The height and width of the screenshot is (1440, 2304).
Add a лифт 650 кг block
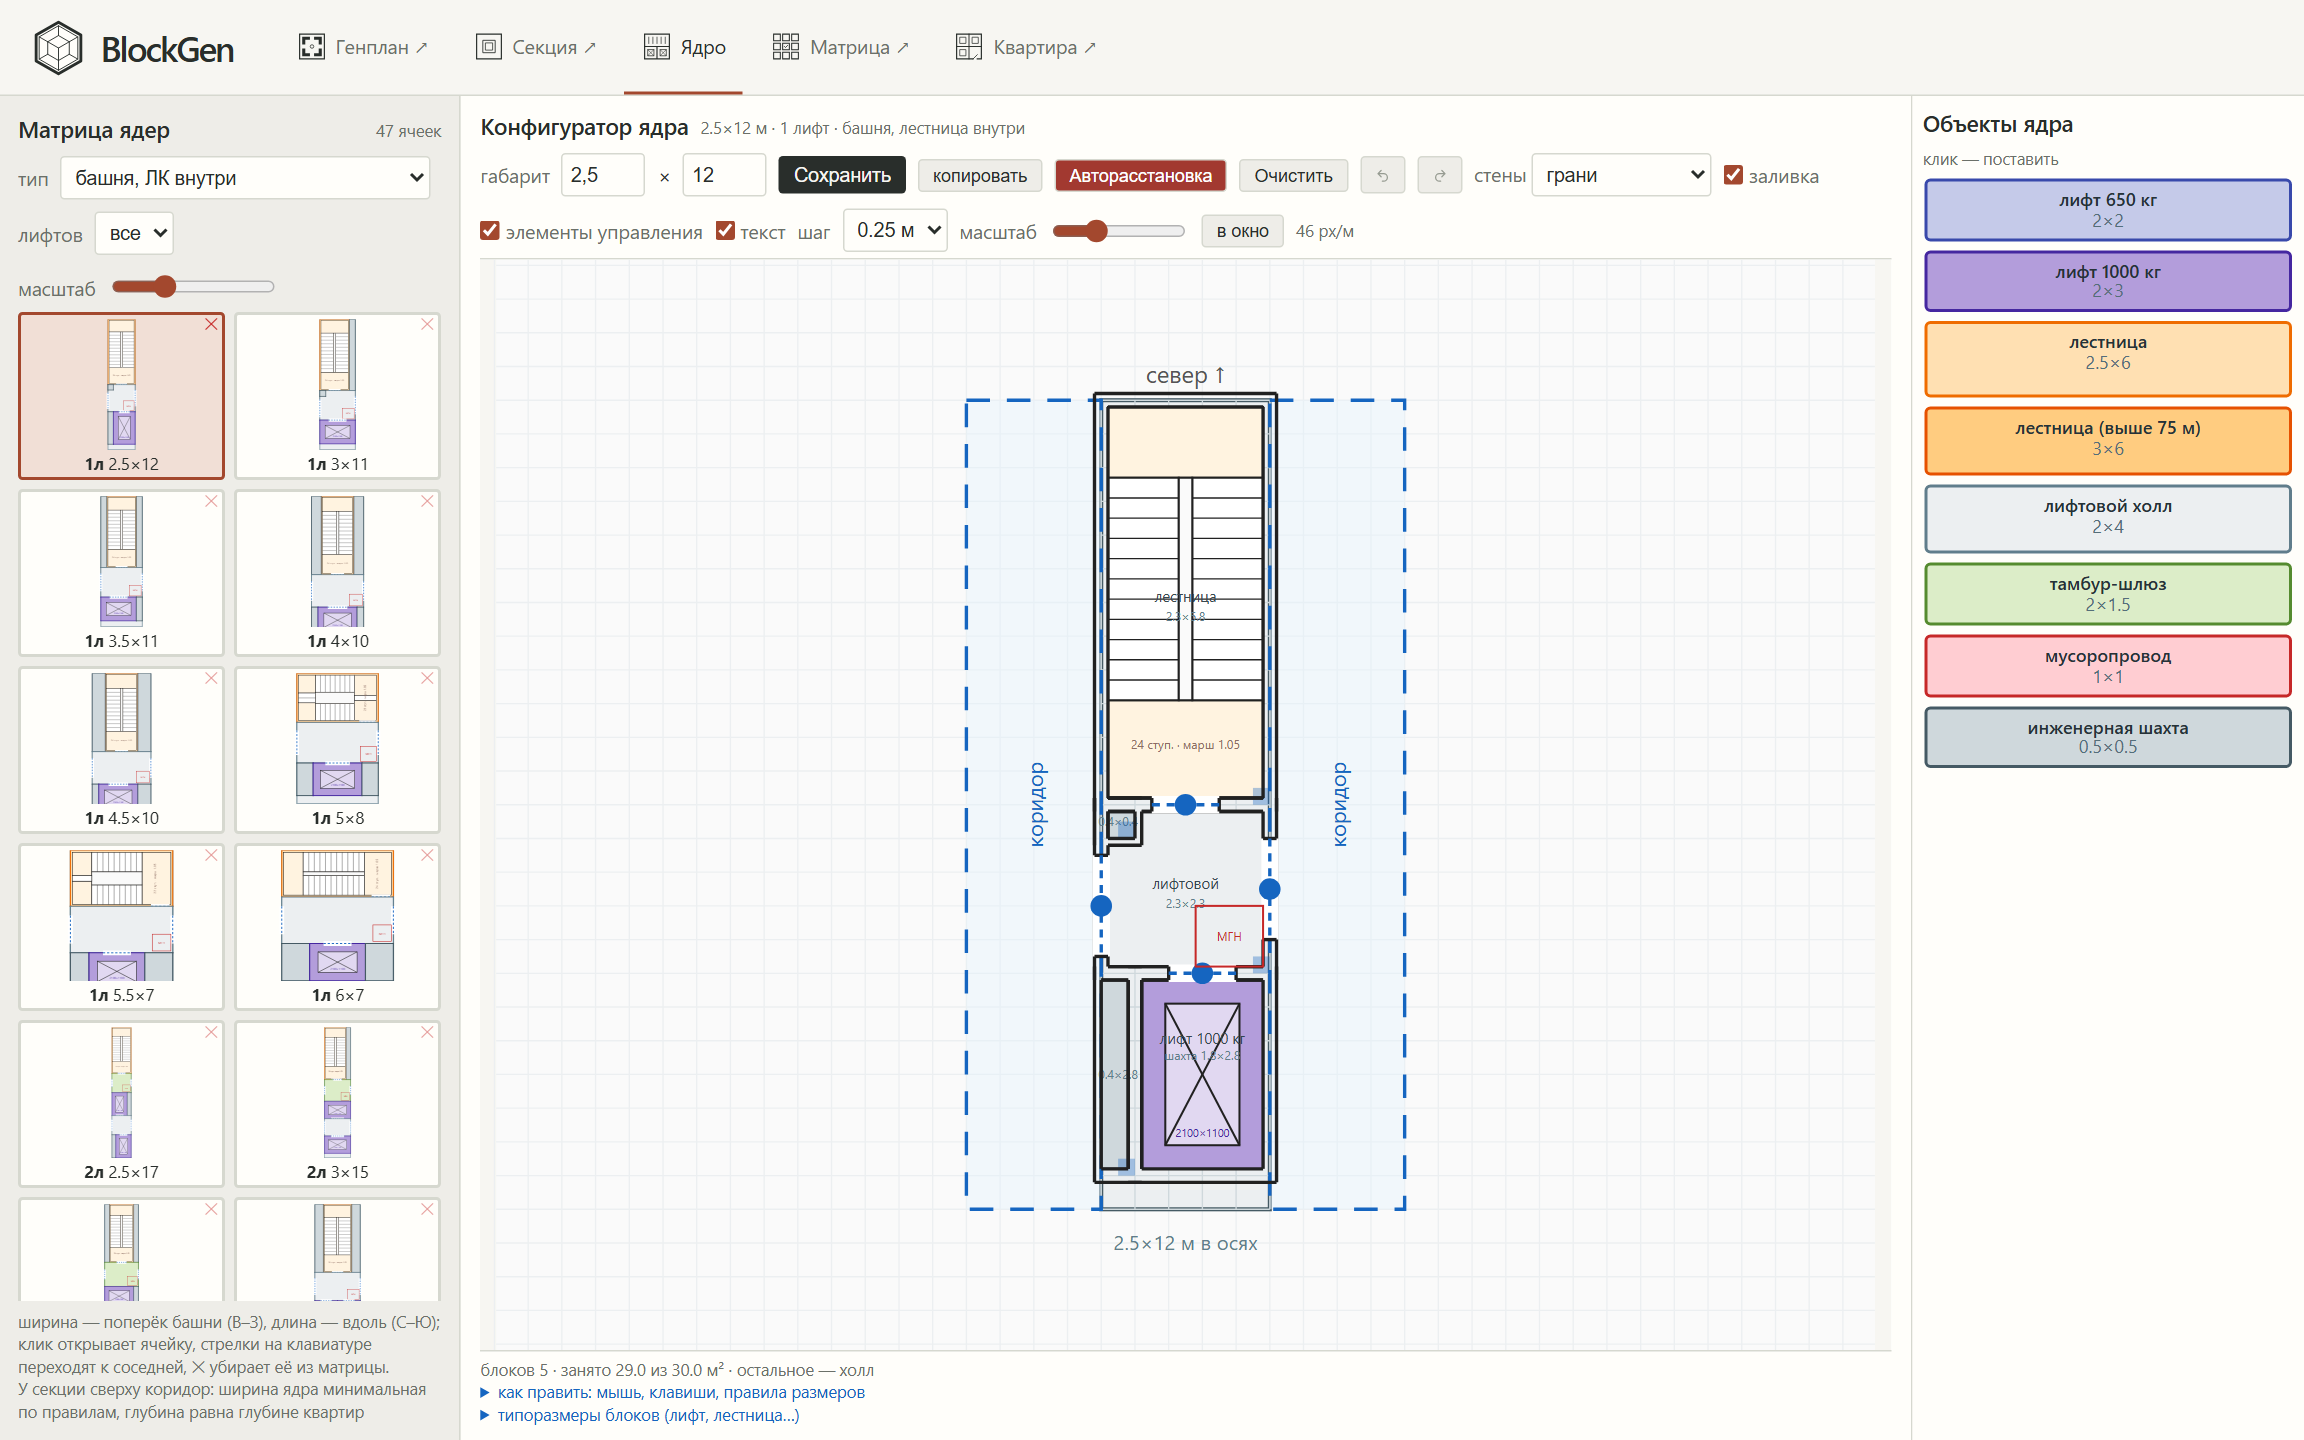click(x=2108, y=210)
